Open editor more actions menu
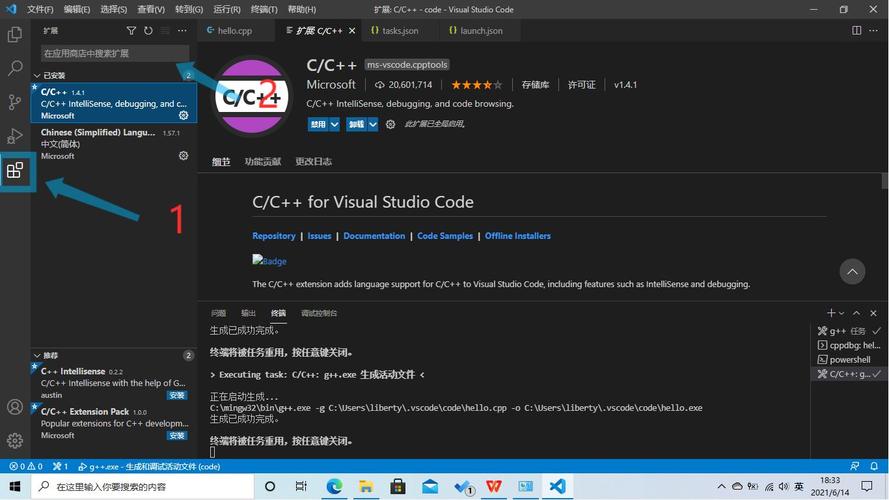The image size is (889, 500). click(874, 31)
